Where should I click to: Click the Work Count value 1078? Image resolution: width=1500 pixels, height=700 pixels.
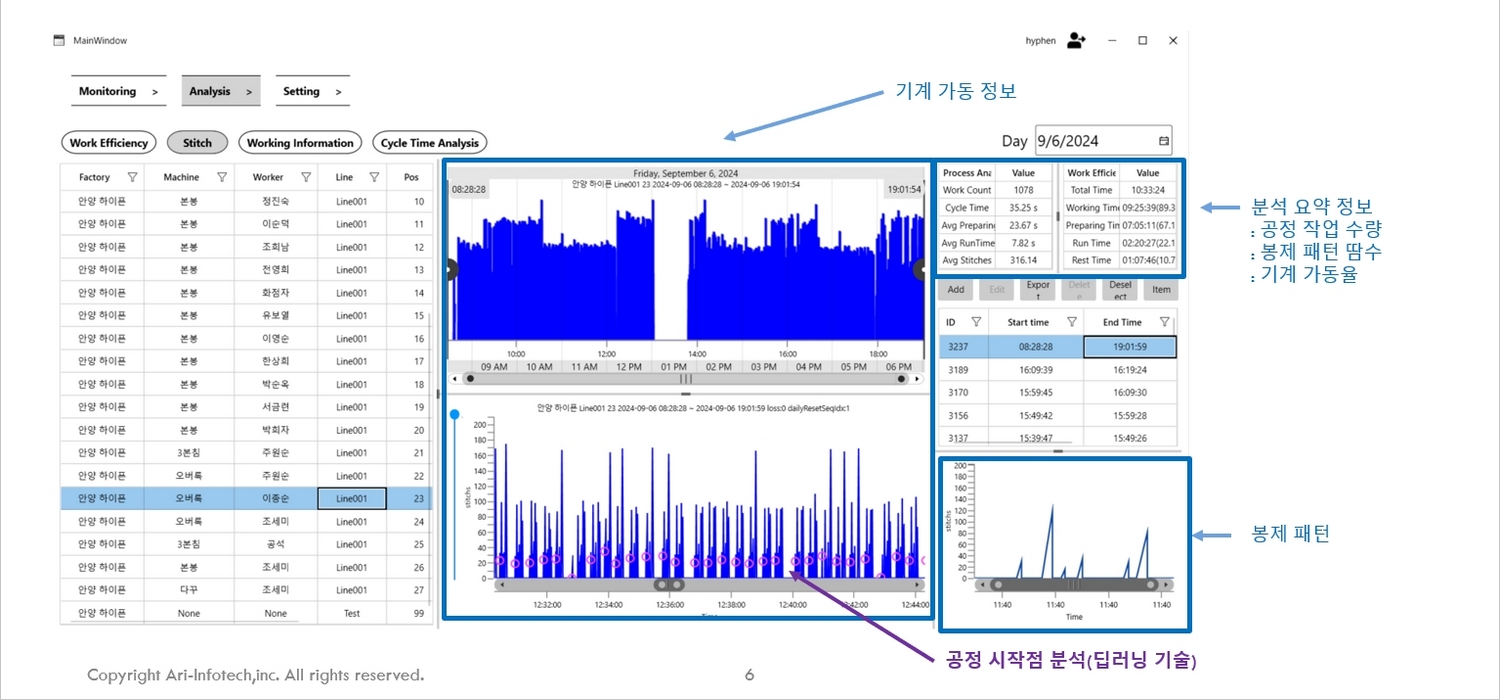1023,190
